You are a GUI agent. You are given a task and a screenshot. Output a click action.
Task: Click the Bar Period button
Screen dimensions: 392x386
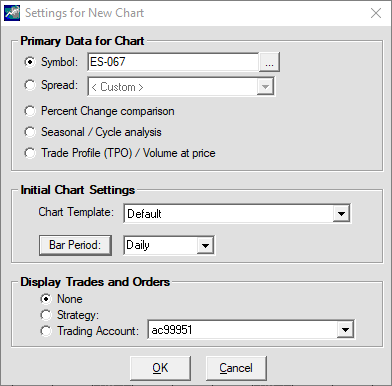[75, 245]
